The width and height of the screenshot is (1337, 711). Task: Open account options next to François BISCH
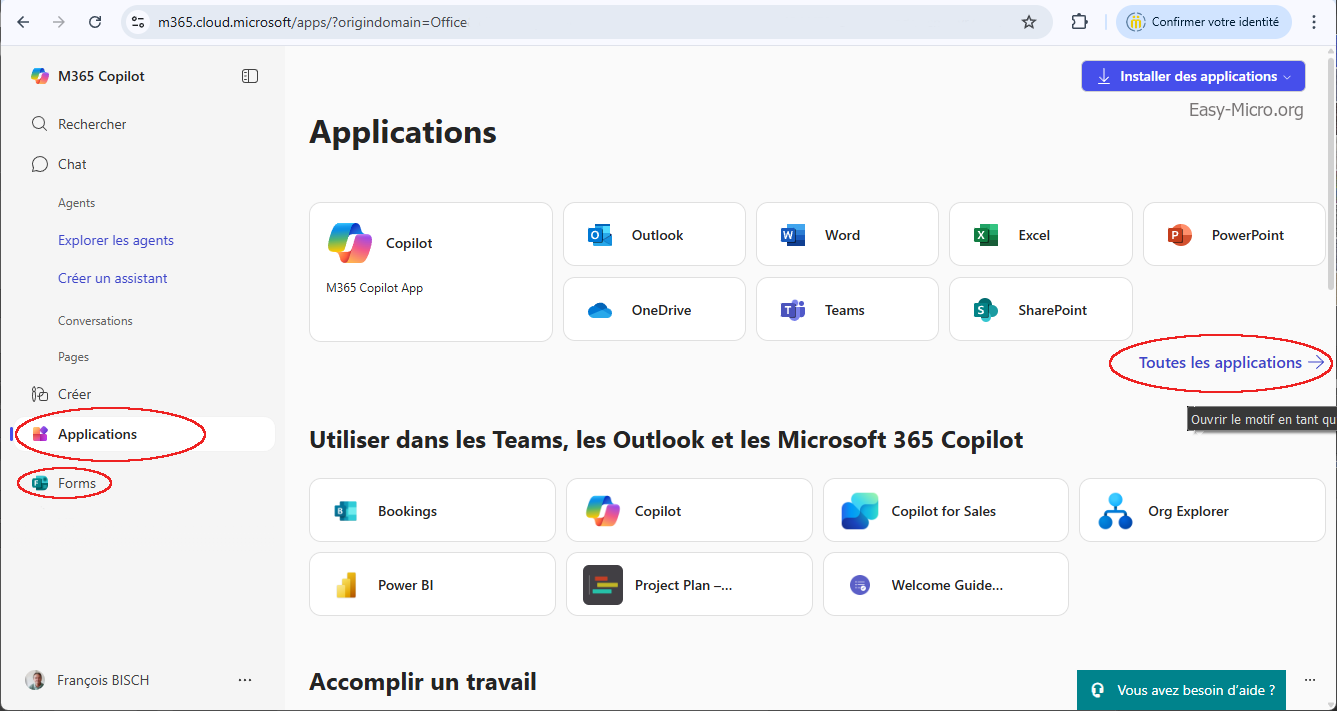(245, 680)
